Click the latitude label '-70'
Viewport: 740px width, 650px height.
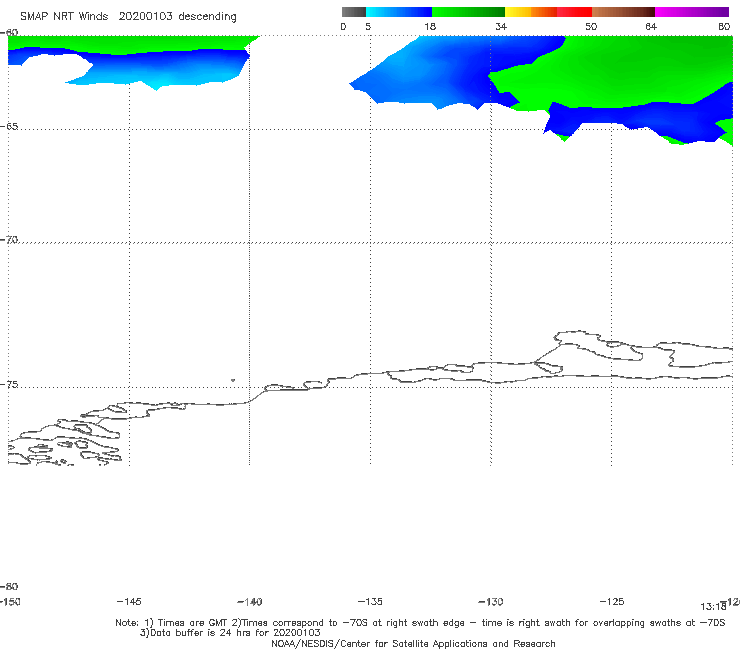(9, 240)
